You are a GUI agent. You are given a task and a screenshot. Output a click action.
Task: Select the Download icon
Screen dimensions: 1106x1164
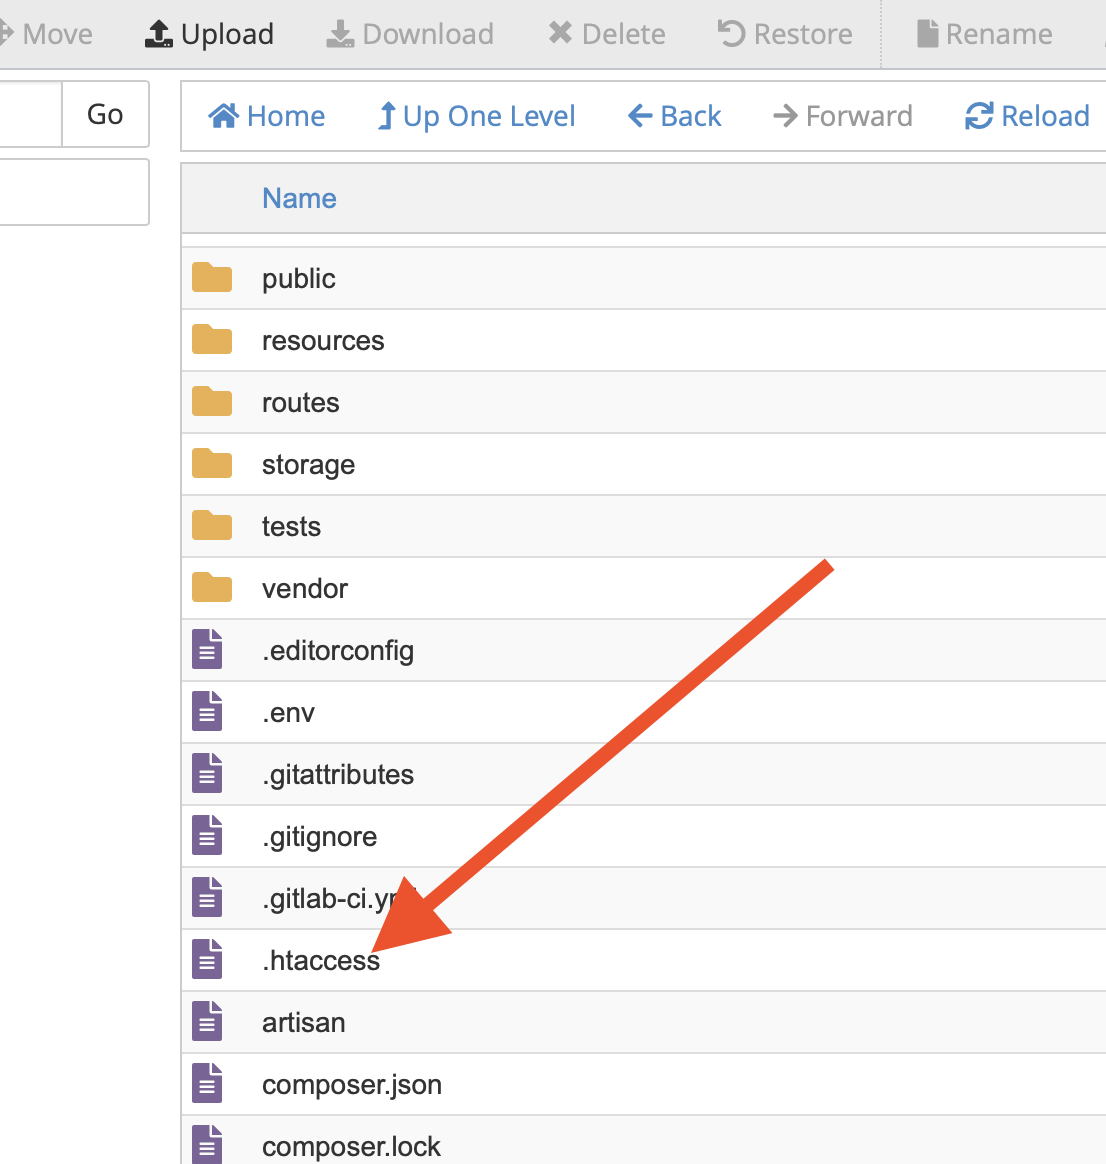(x=340, y=33)
